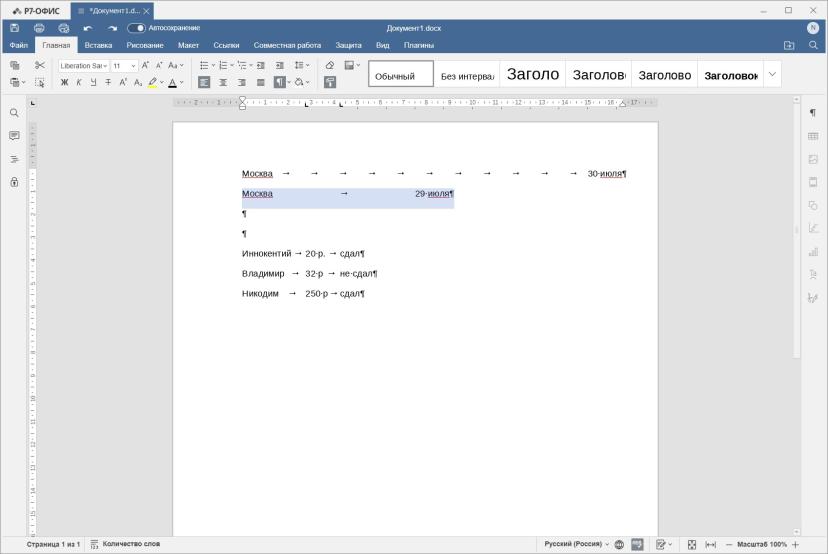Print the document using the printer icon
This screenshot has width=828, height=554.
(x=39, y=28)
